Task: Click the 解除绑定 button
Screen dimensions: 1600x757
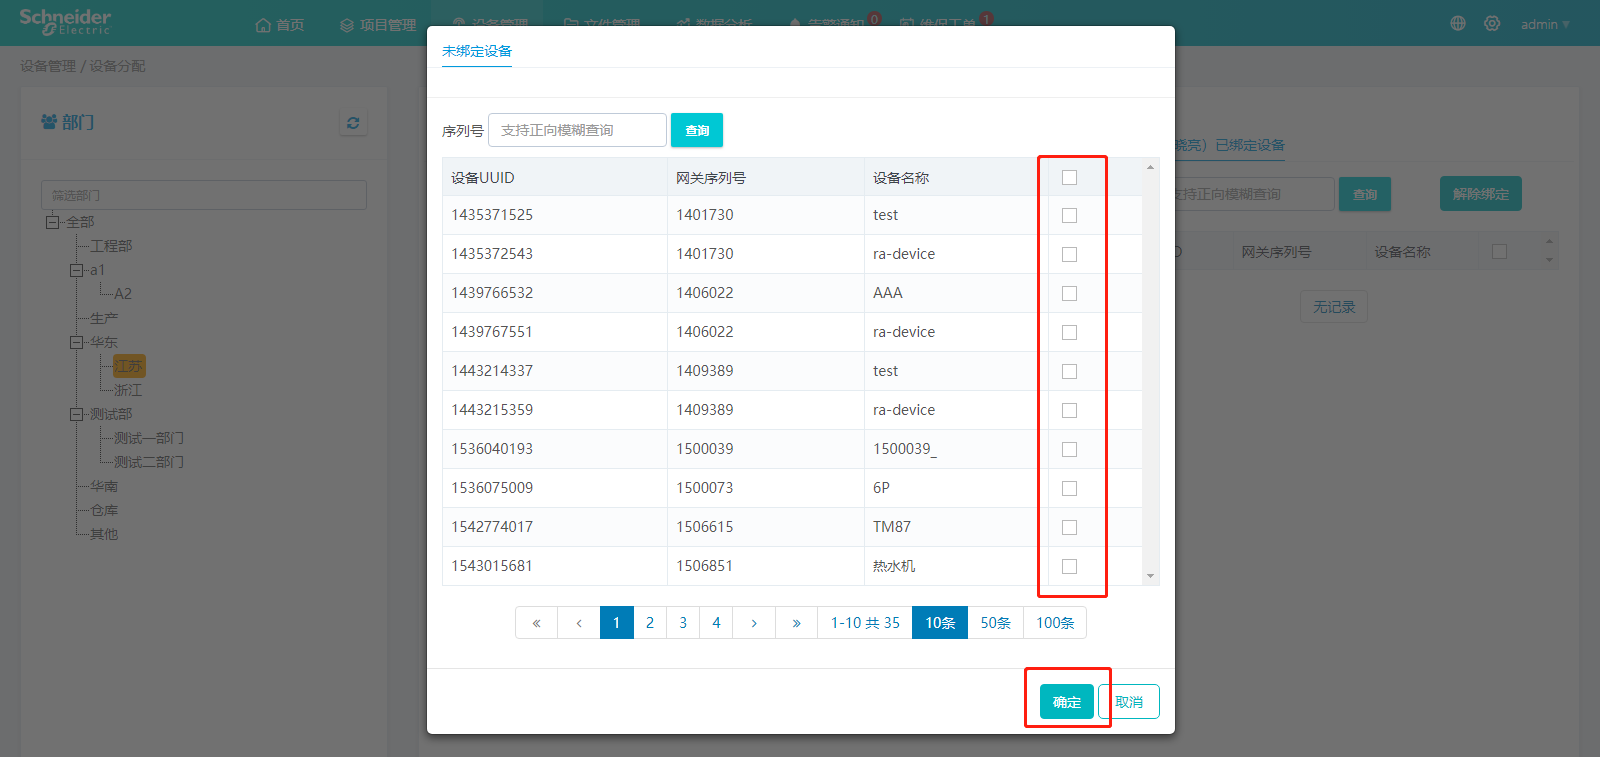Action: point(1481,194)
